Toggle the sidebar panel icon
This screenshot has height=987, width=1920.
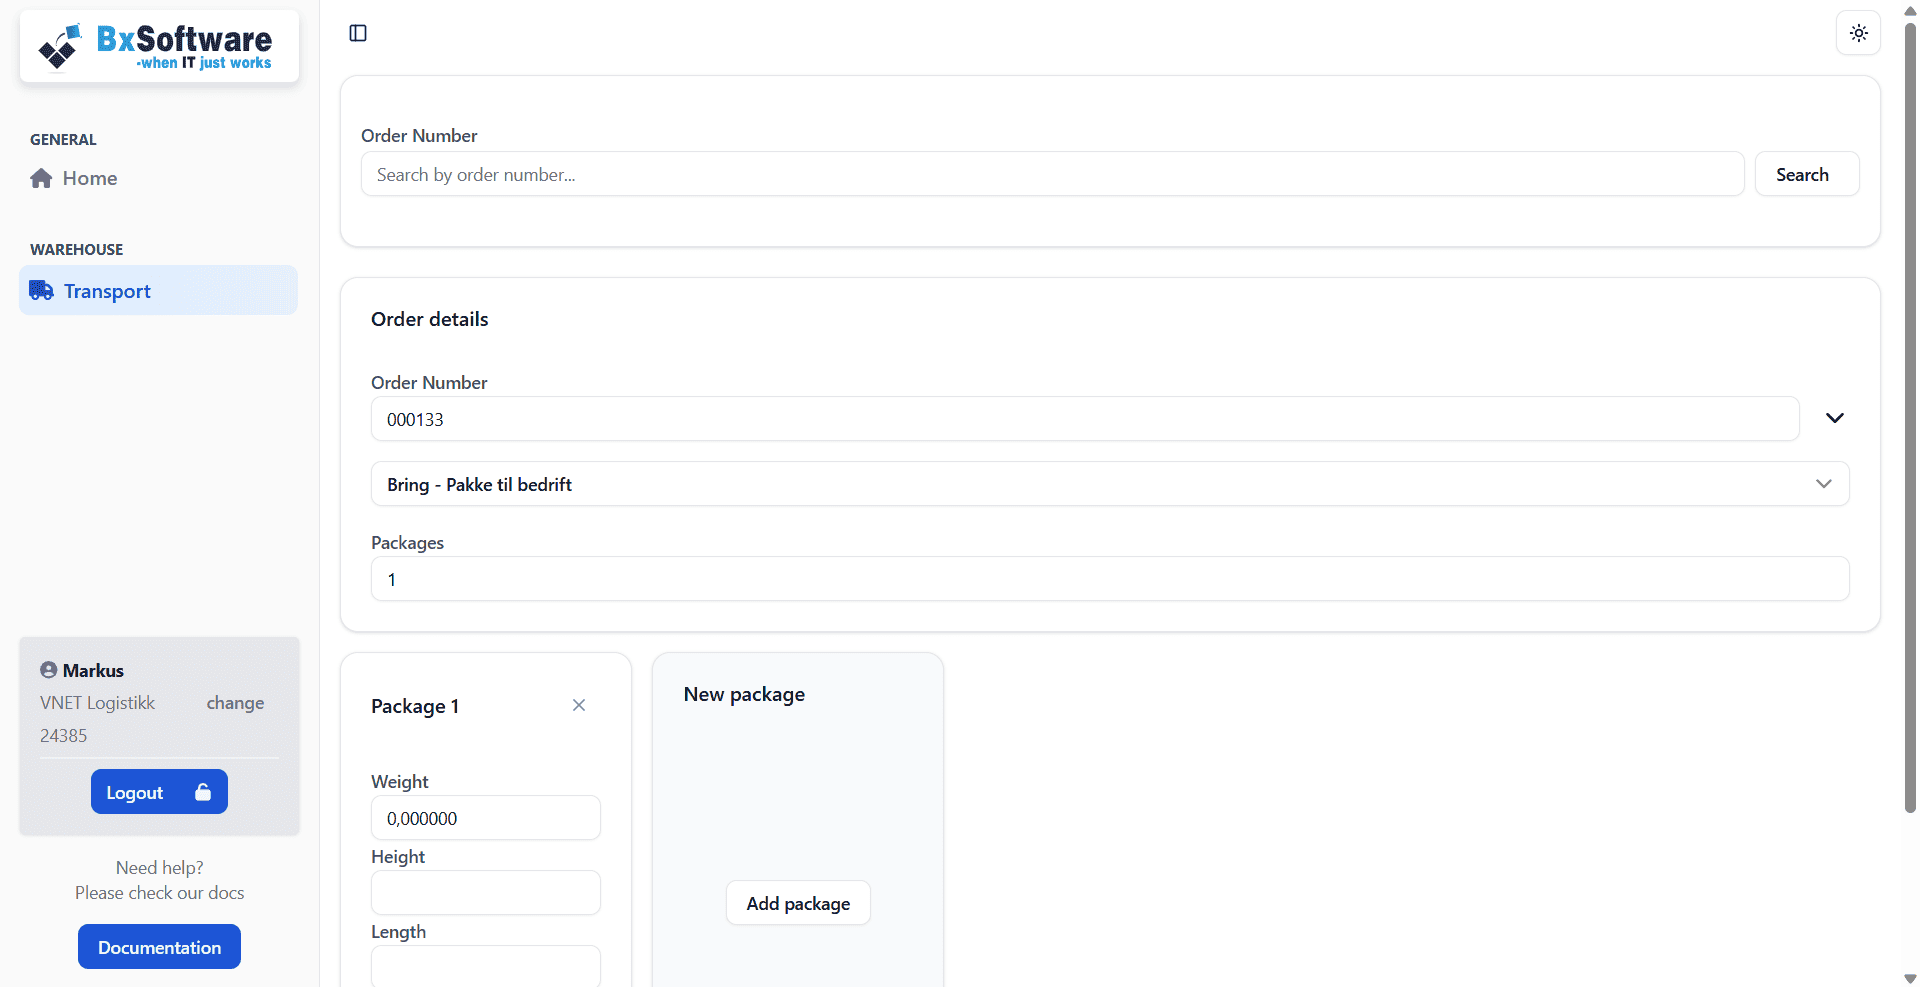pos(358,33)
